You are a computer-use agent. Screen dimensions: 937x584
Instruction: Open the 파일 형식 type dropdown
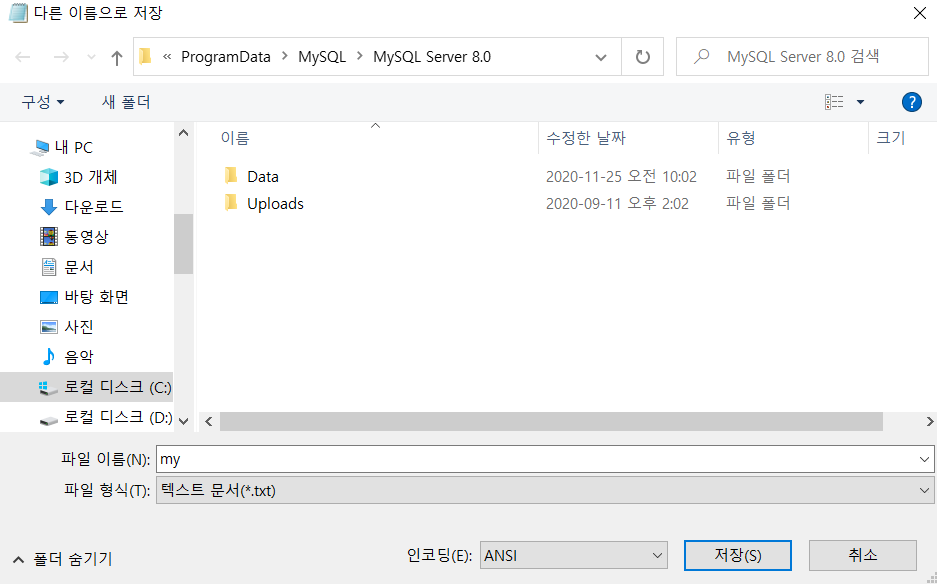[x=545, y=491]
